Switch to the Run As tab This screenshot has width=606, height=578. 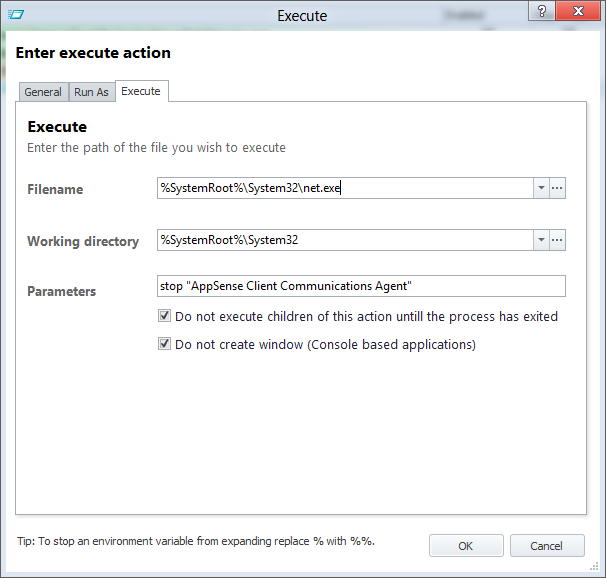(x=91, y=92)
